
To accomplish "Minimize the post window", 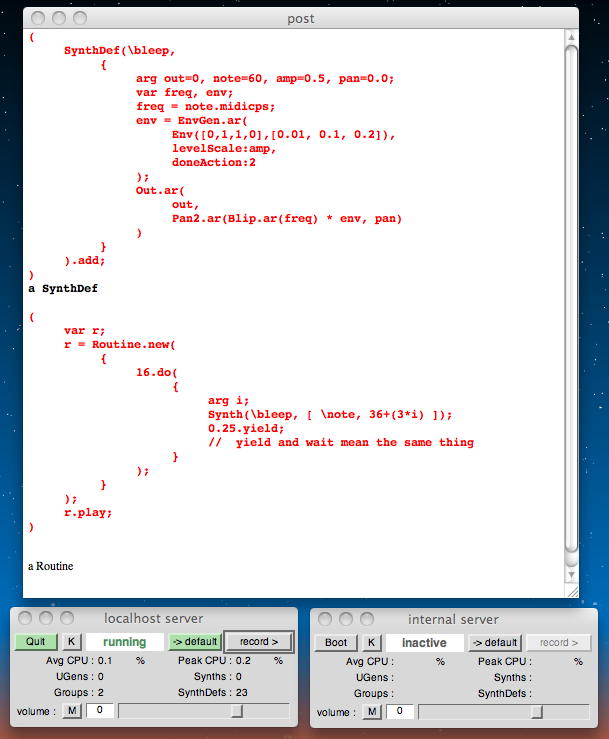I will [x=59, y=18].
